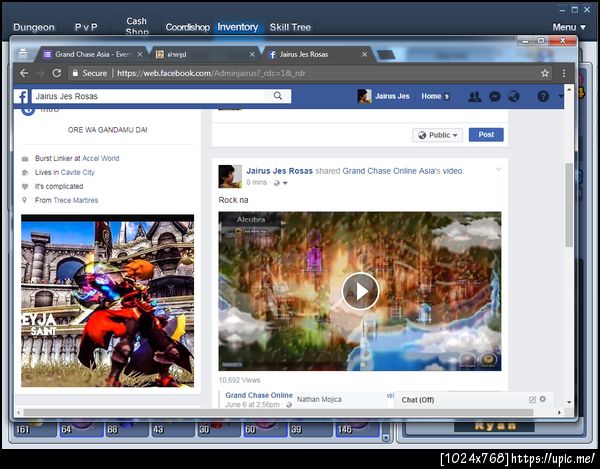Viewport: 600px width, 469px height.
Task: Open Quick Help question mark icon
Action: [x=543, y=96]
